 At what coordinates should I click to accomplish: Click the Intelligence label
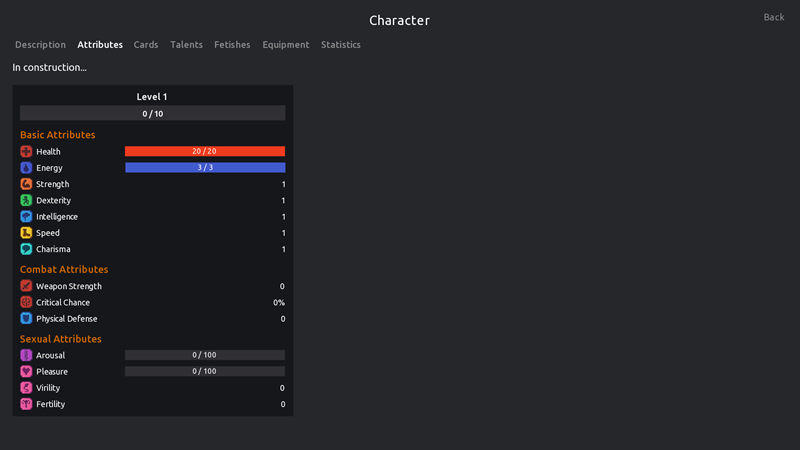click(57, 217)
